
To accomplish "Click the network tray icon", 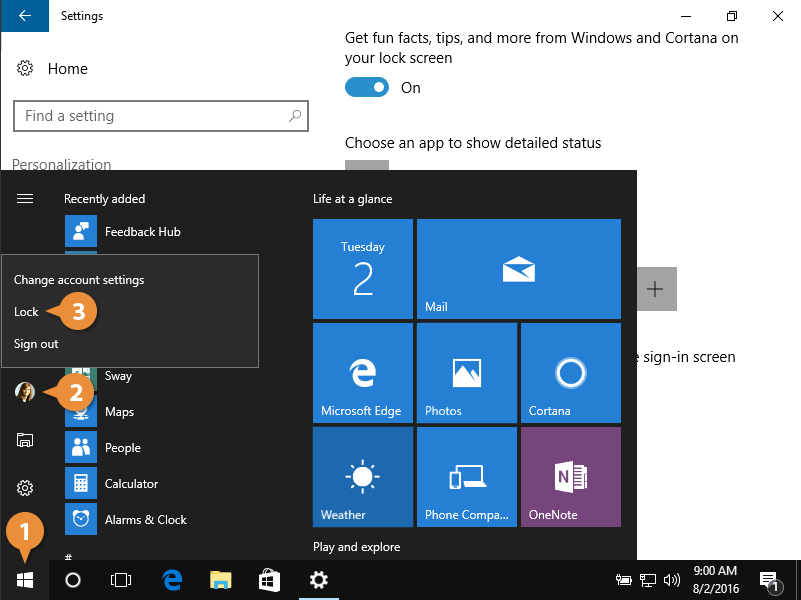I will (x=648, y=580).
